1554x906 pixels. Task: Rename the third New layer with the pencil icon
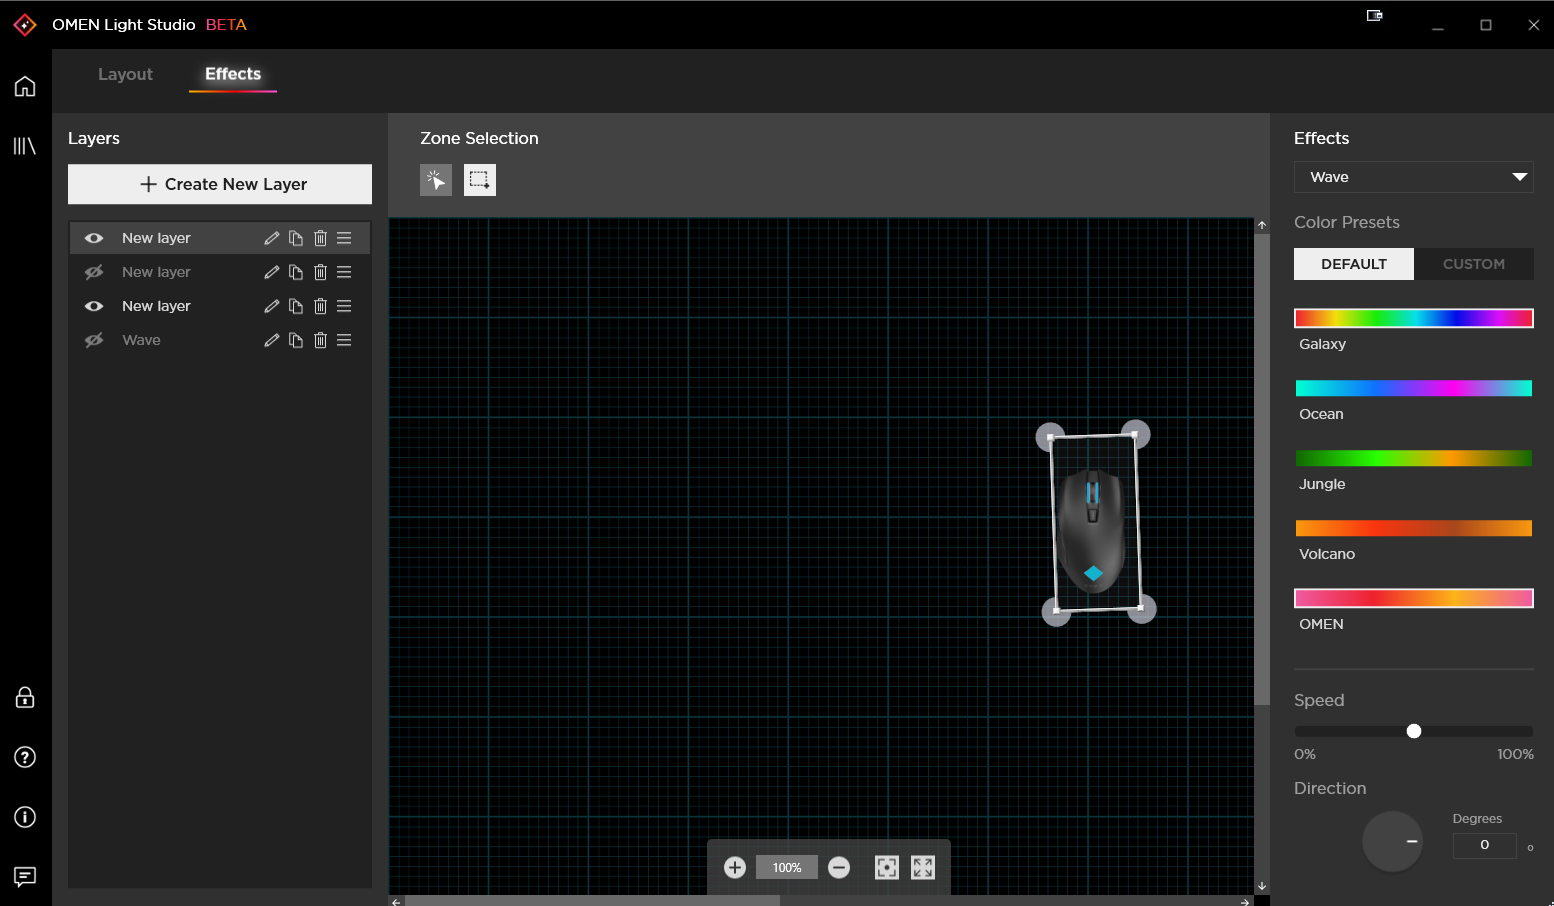coord(271,306)
